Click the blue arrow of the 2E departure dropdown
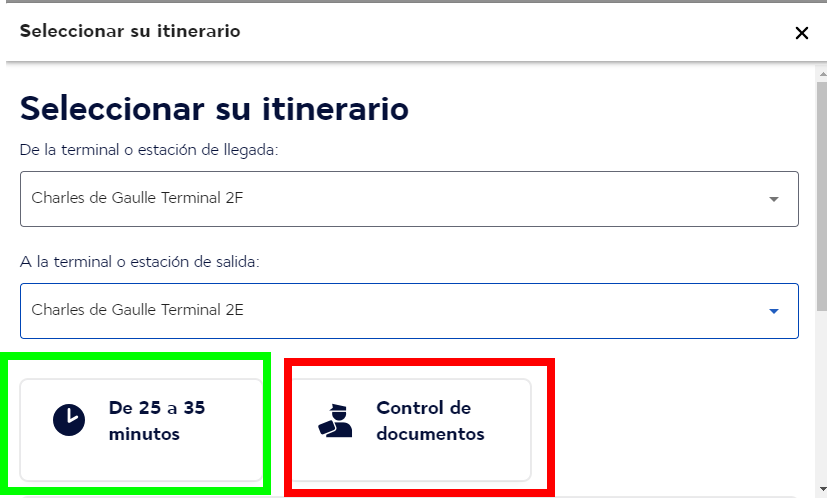 pos(773,311)
